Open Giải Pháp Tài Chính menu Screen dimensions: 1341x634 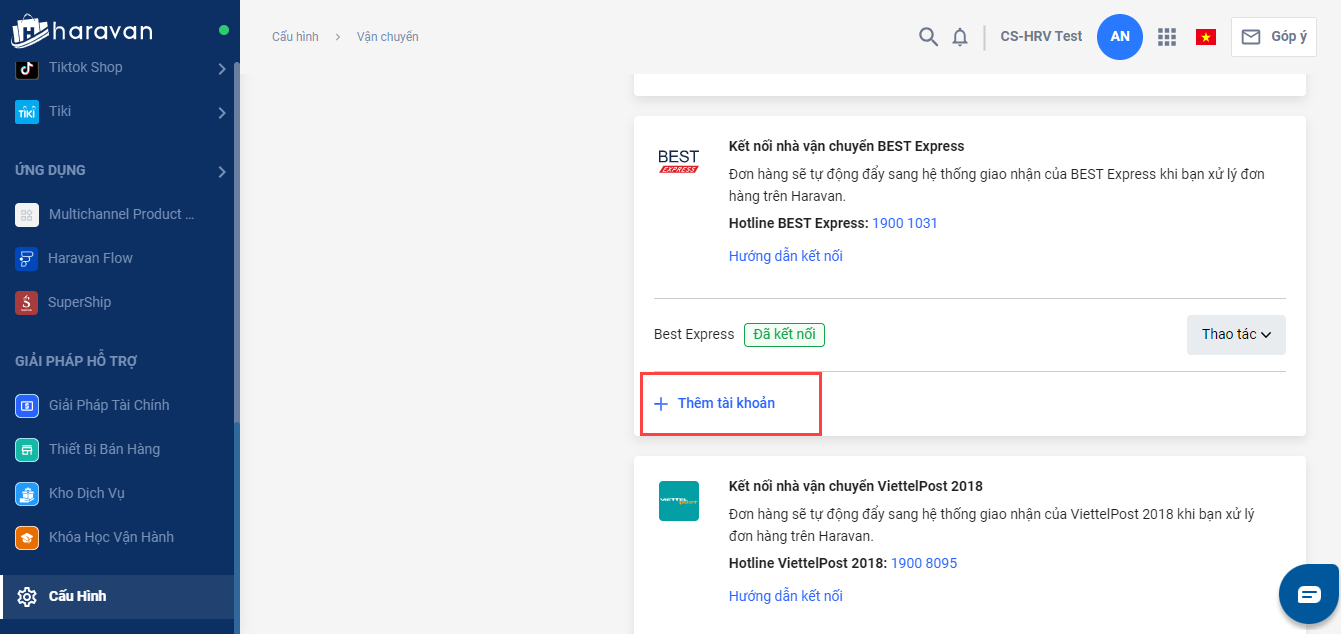[x=108, y=405]
